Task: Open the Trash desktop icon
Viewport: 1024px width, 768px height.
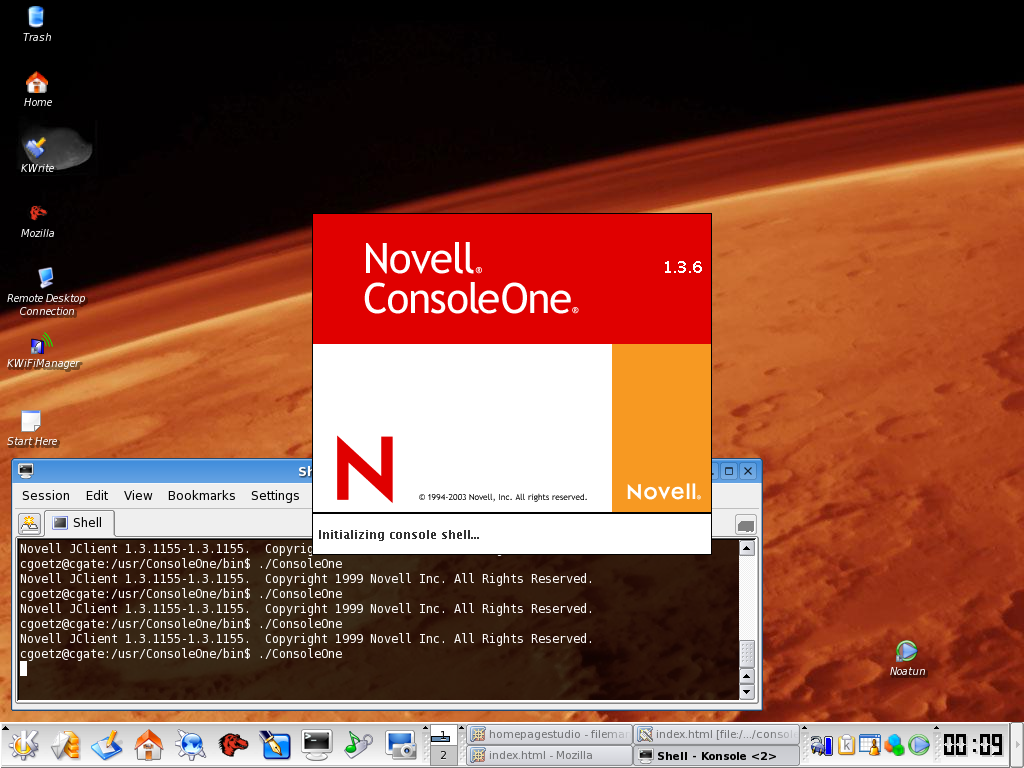Action: click(37, 24)
